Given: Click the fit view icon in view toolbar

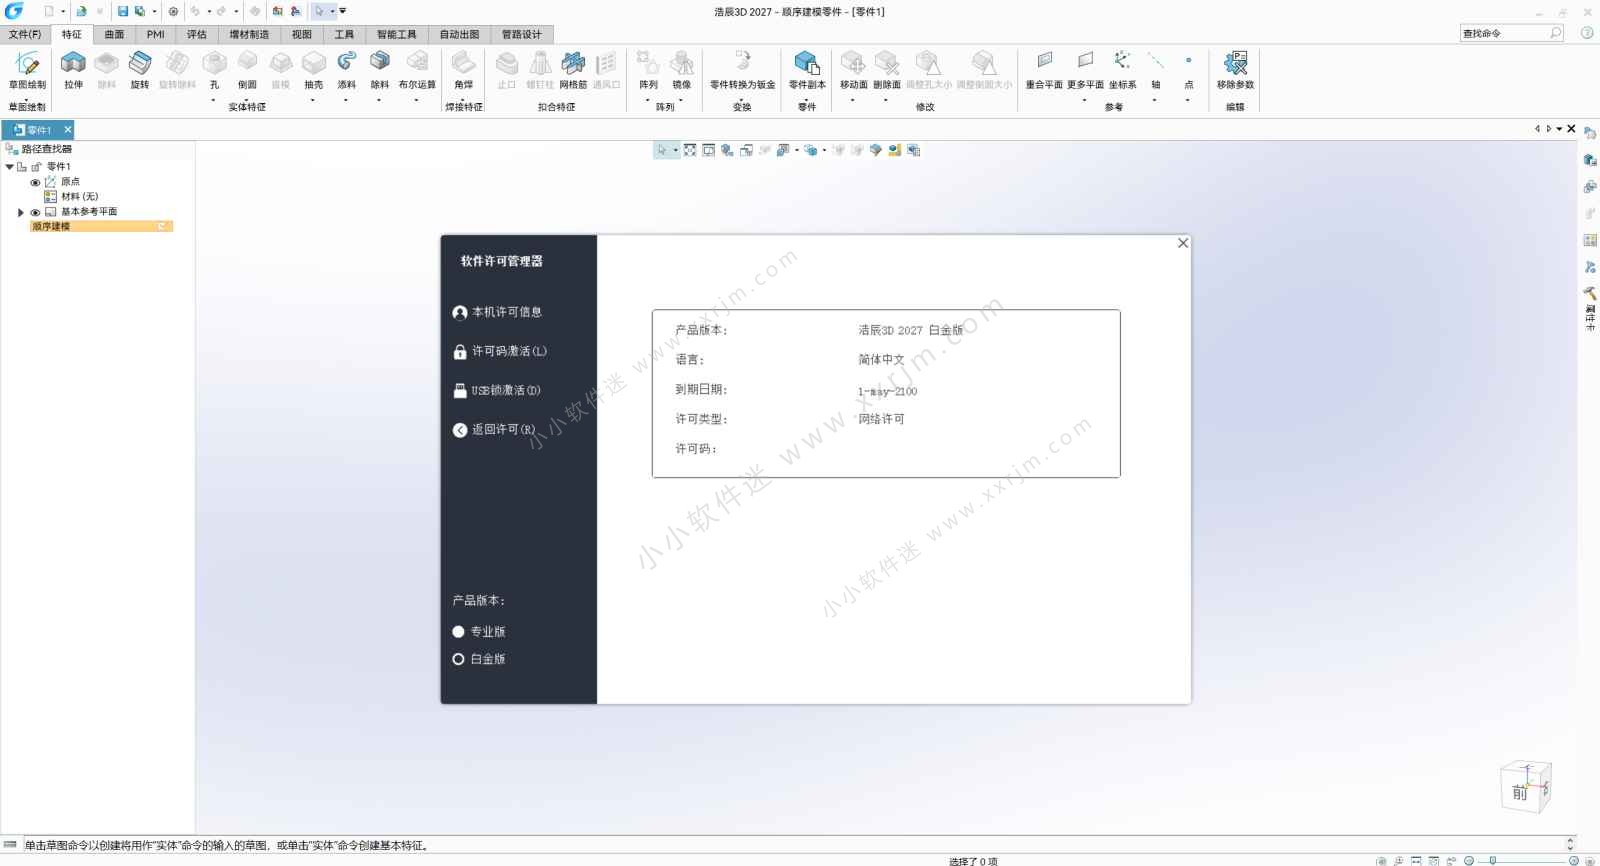Looking at the screenshot, I should pos(690,150).
